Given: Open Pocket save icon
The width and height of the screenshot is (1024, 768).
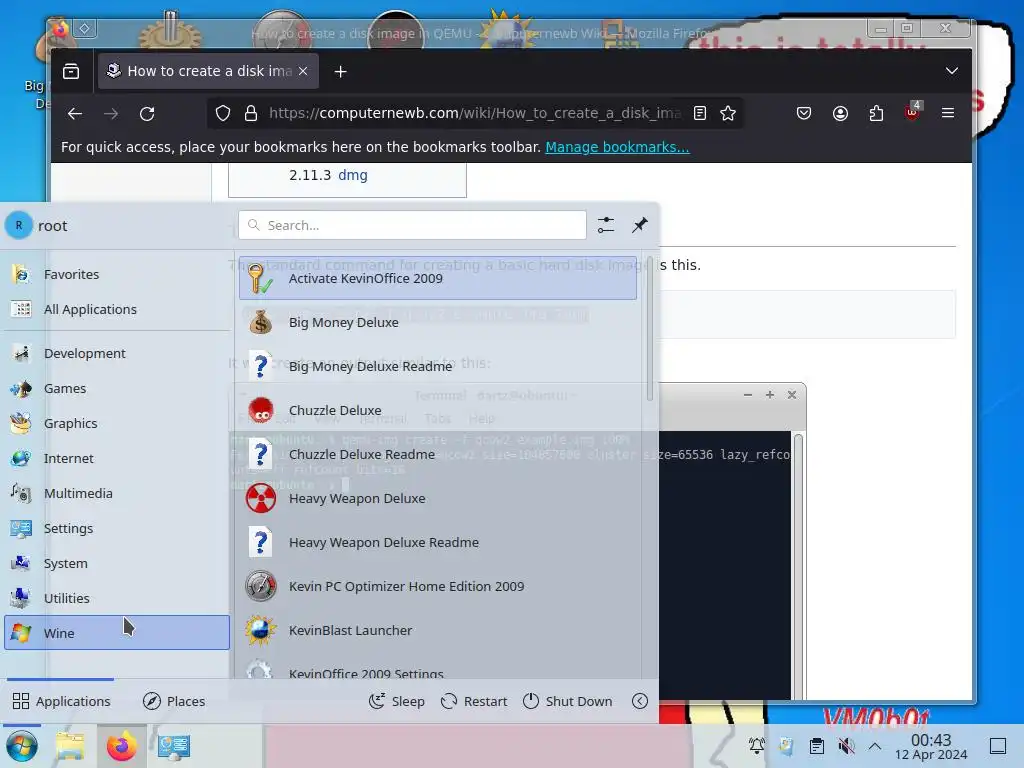Looking at the screenshot, I should click(804, 114).
